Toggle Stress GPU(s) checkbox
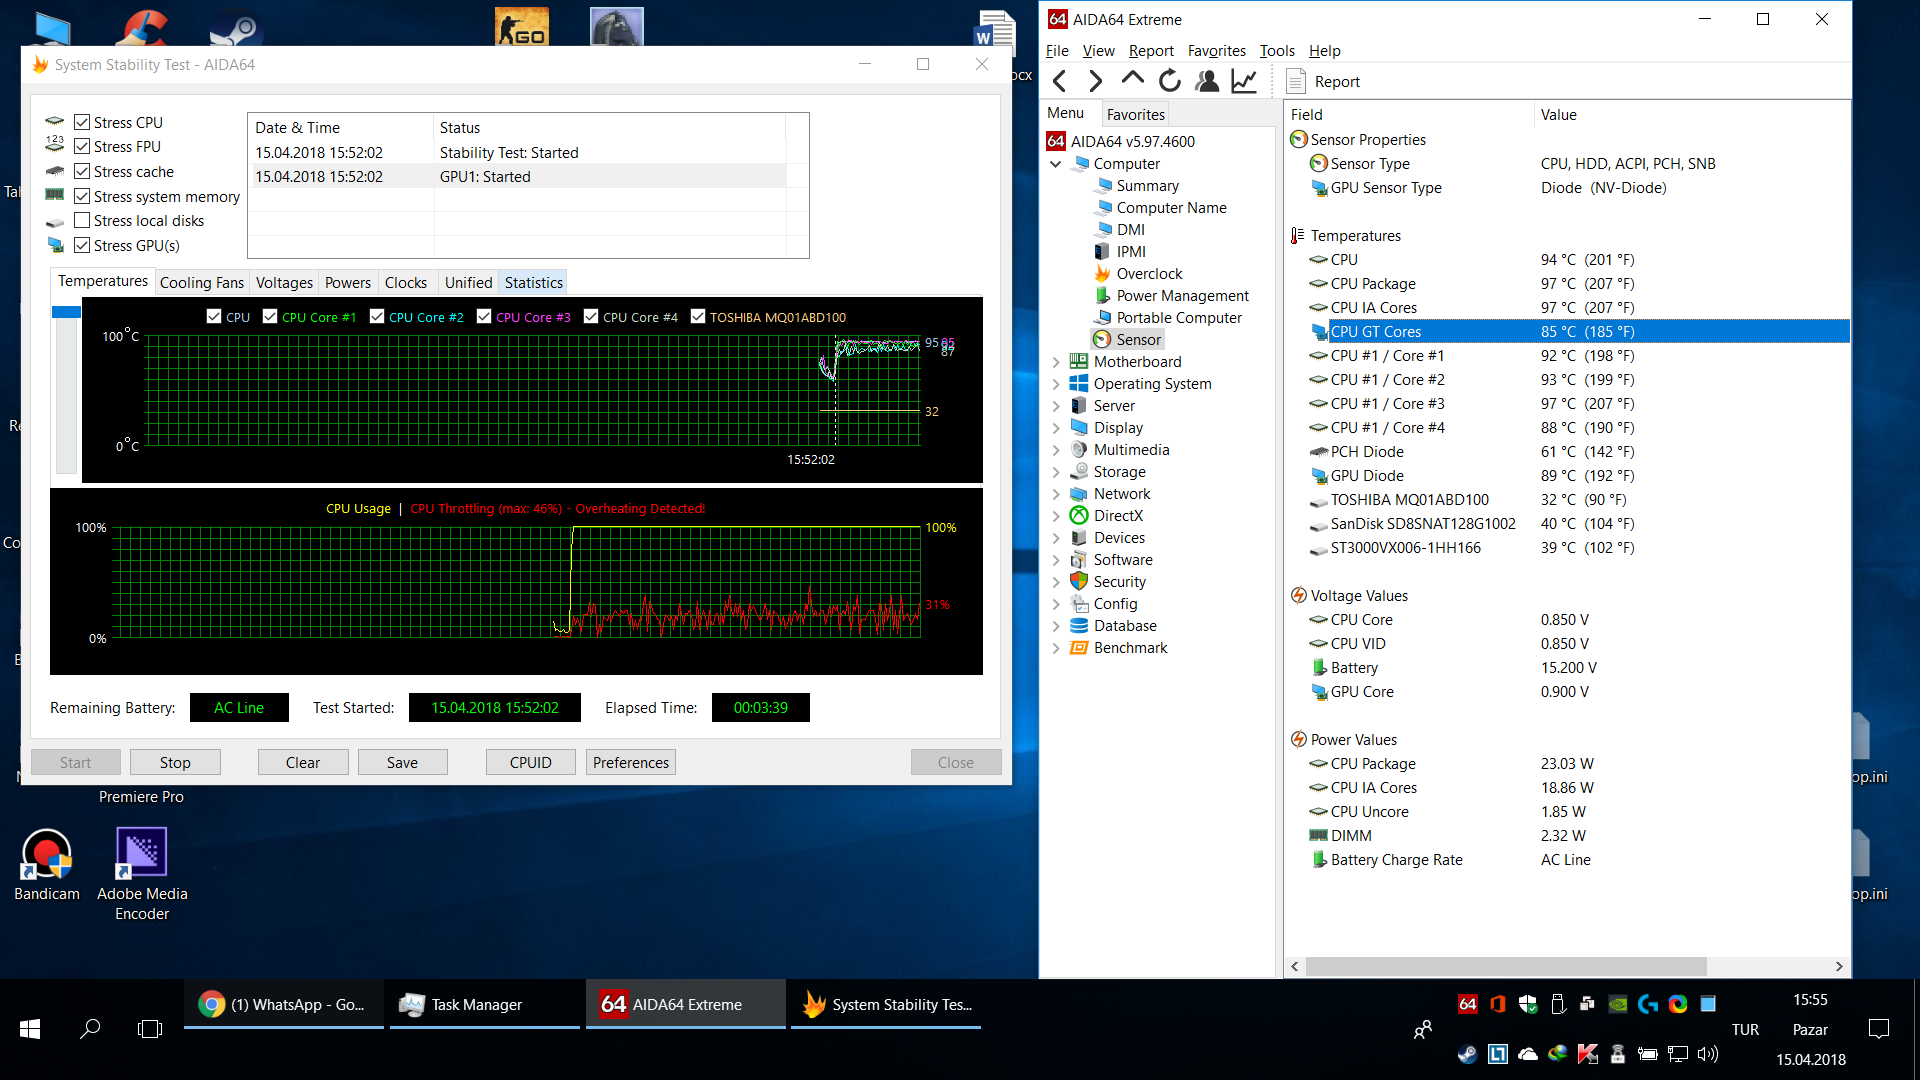This screenshot has width=1920, height=1080. tap(82, 245)
